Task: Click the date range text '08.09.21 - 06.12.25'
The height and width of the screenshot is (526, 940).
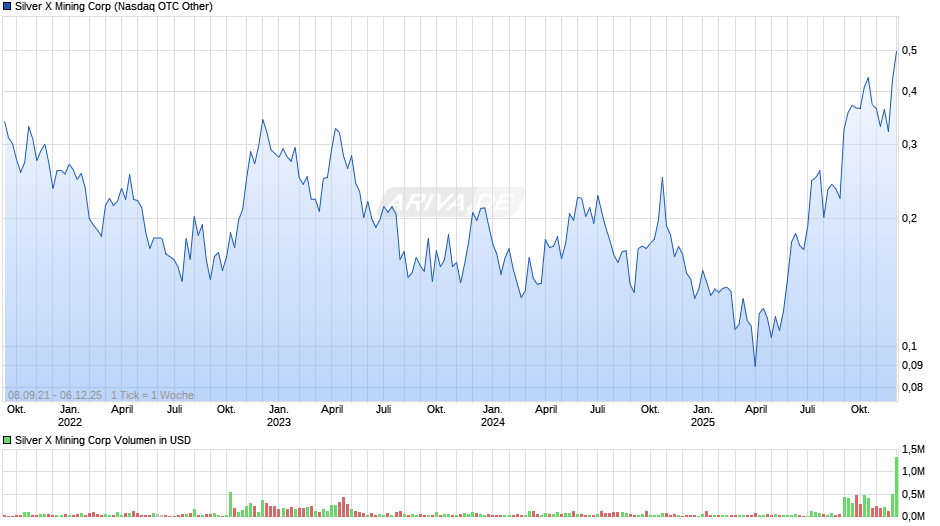Action: pos(55,395)
